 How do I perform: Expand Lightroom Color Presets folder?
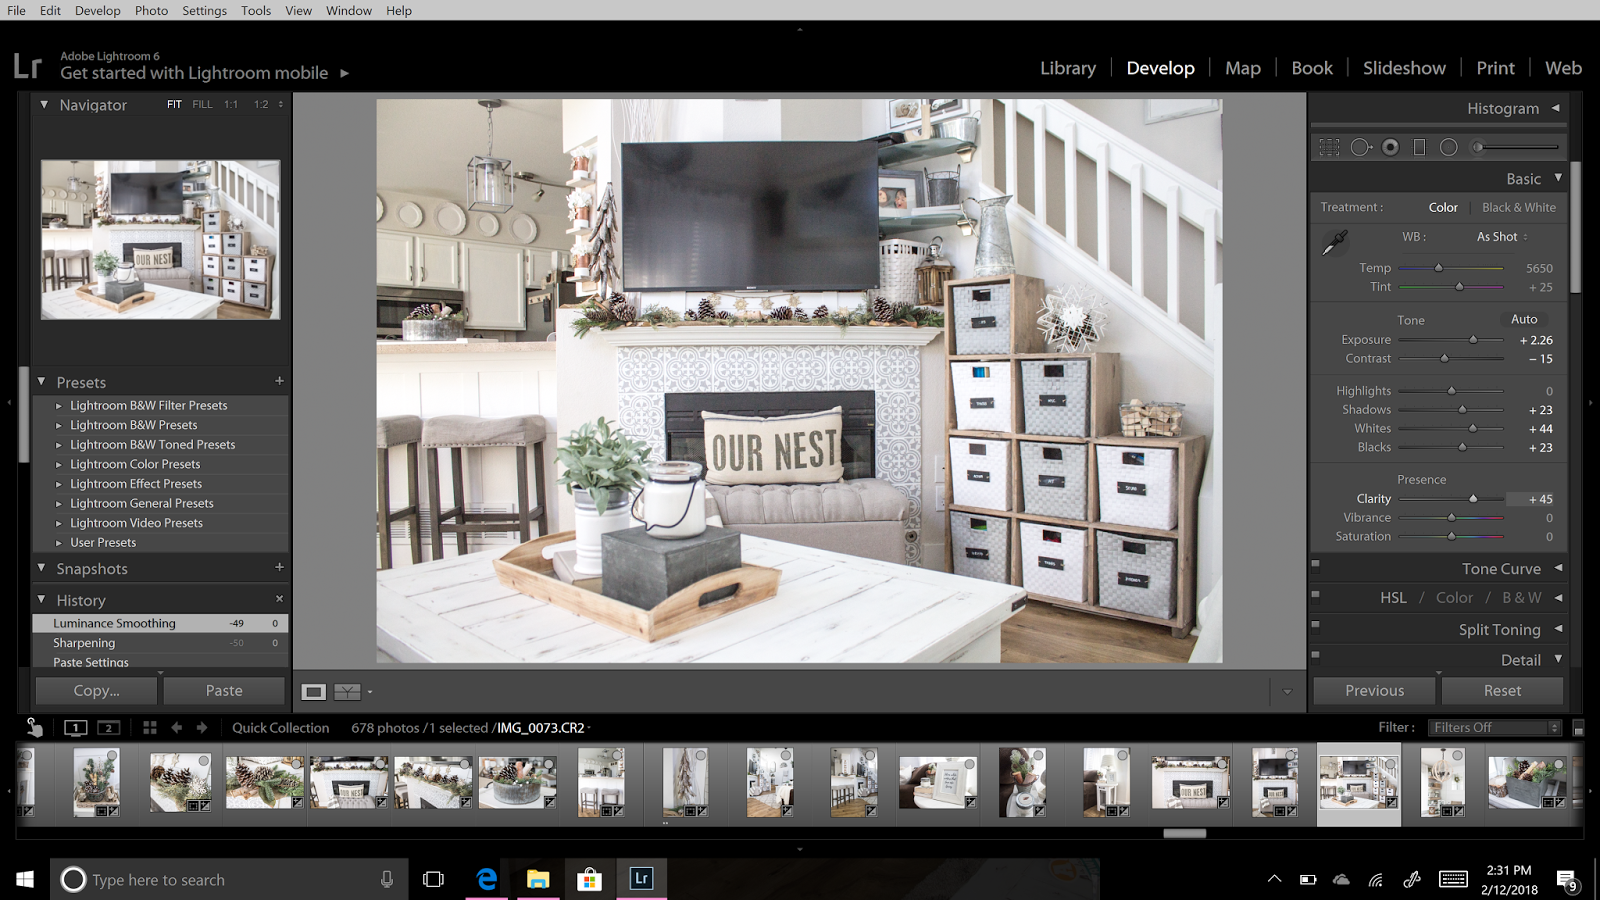[59, 465]
